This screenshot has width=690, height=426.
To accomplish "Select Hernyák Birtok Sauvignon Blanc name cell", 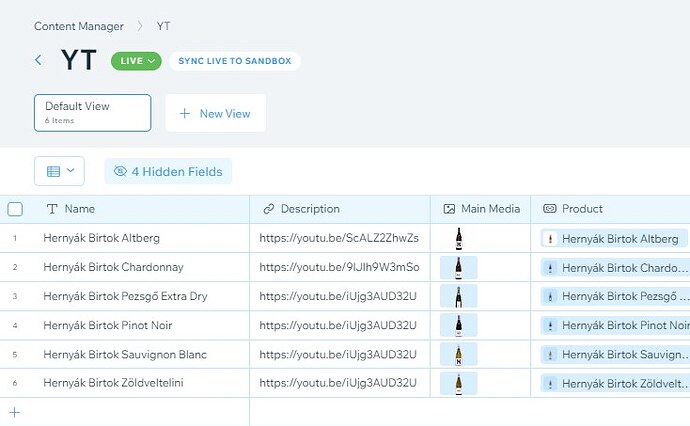I will (139, 354).
